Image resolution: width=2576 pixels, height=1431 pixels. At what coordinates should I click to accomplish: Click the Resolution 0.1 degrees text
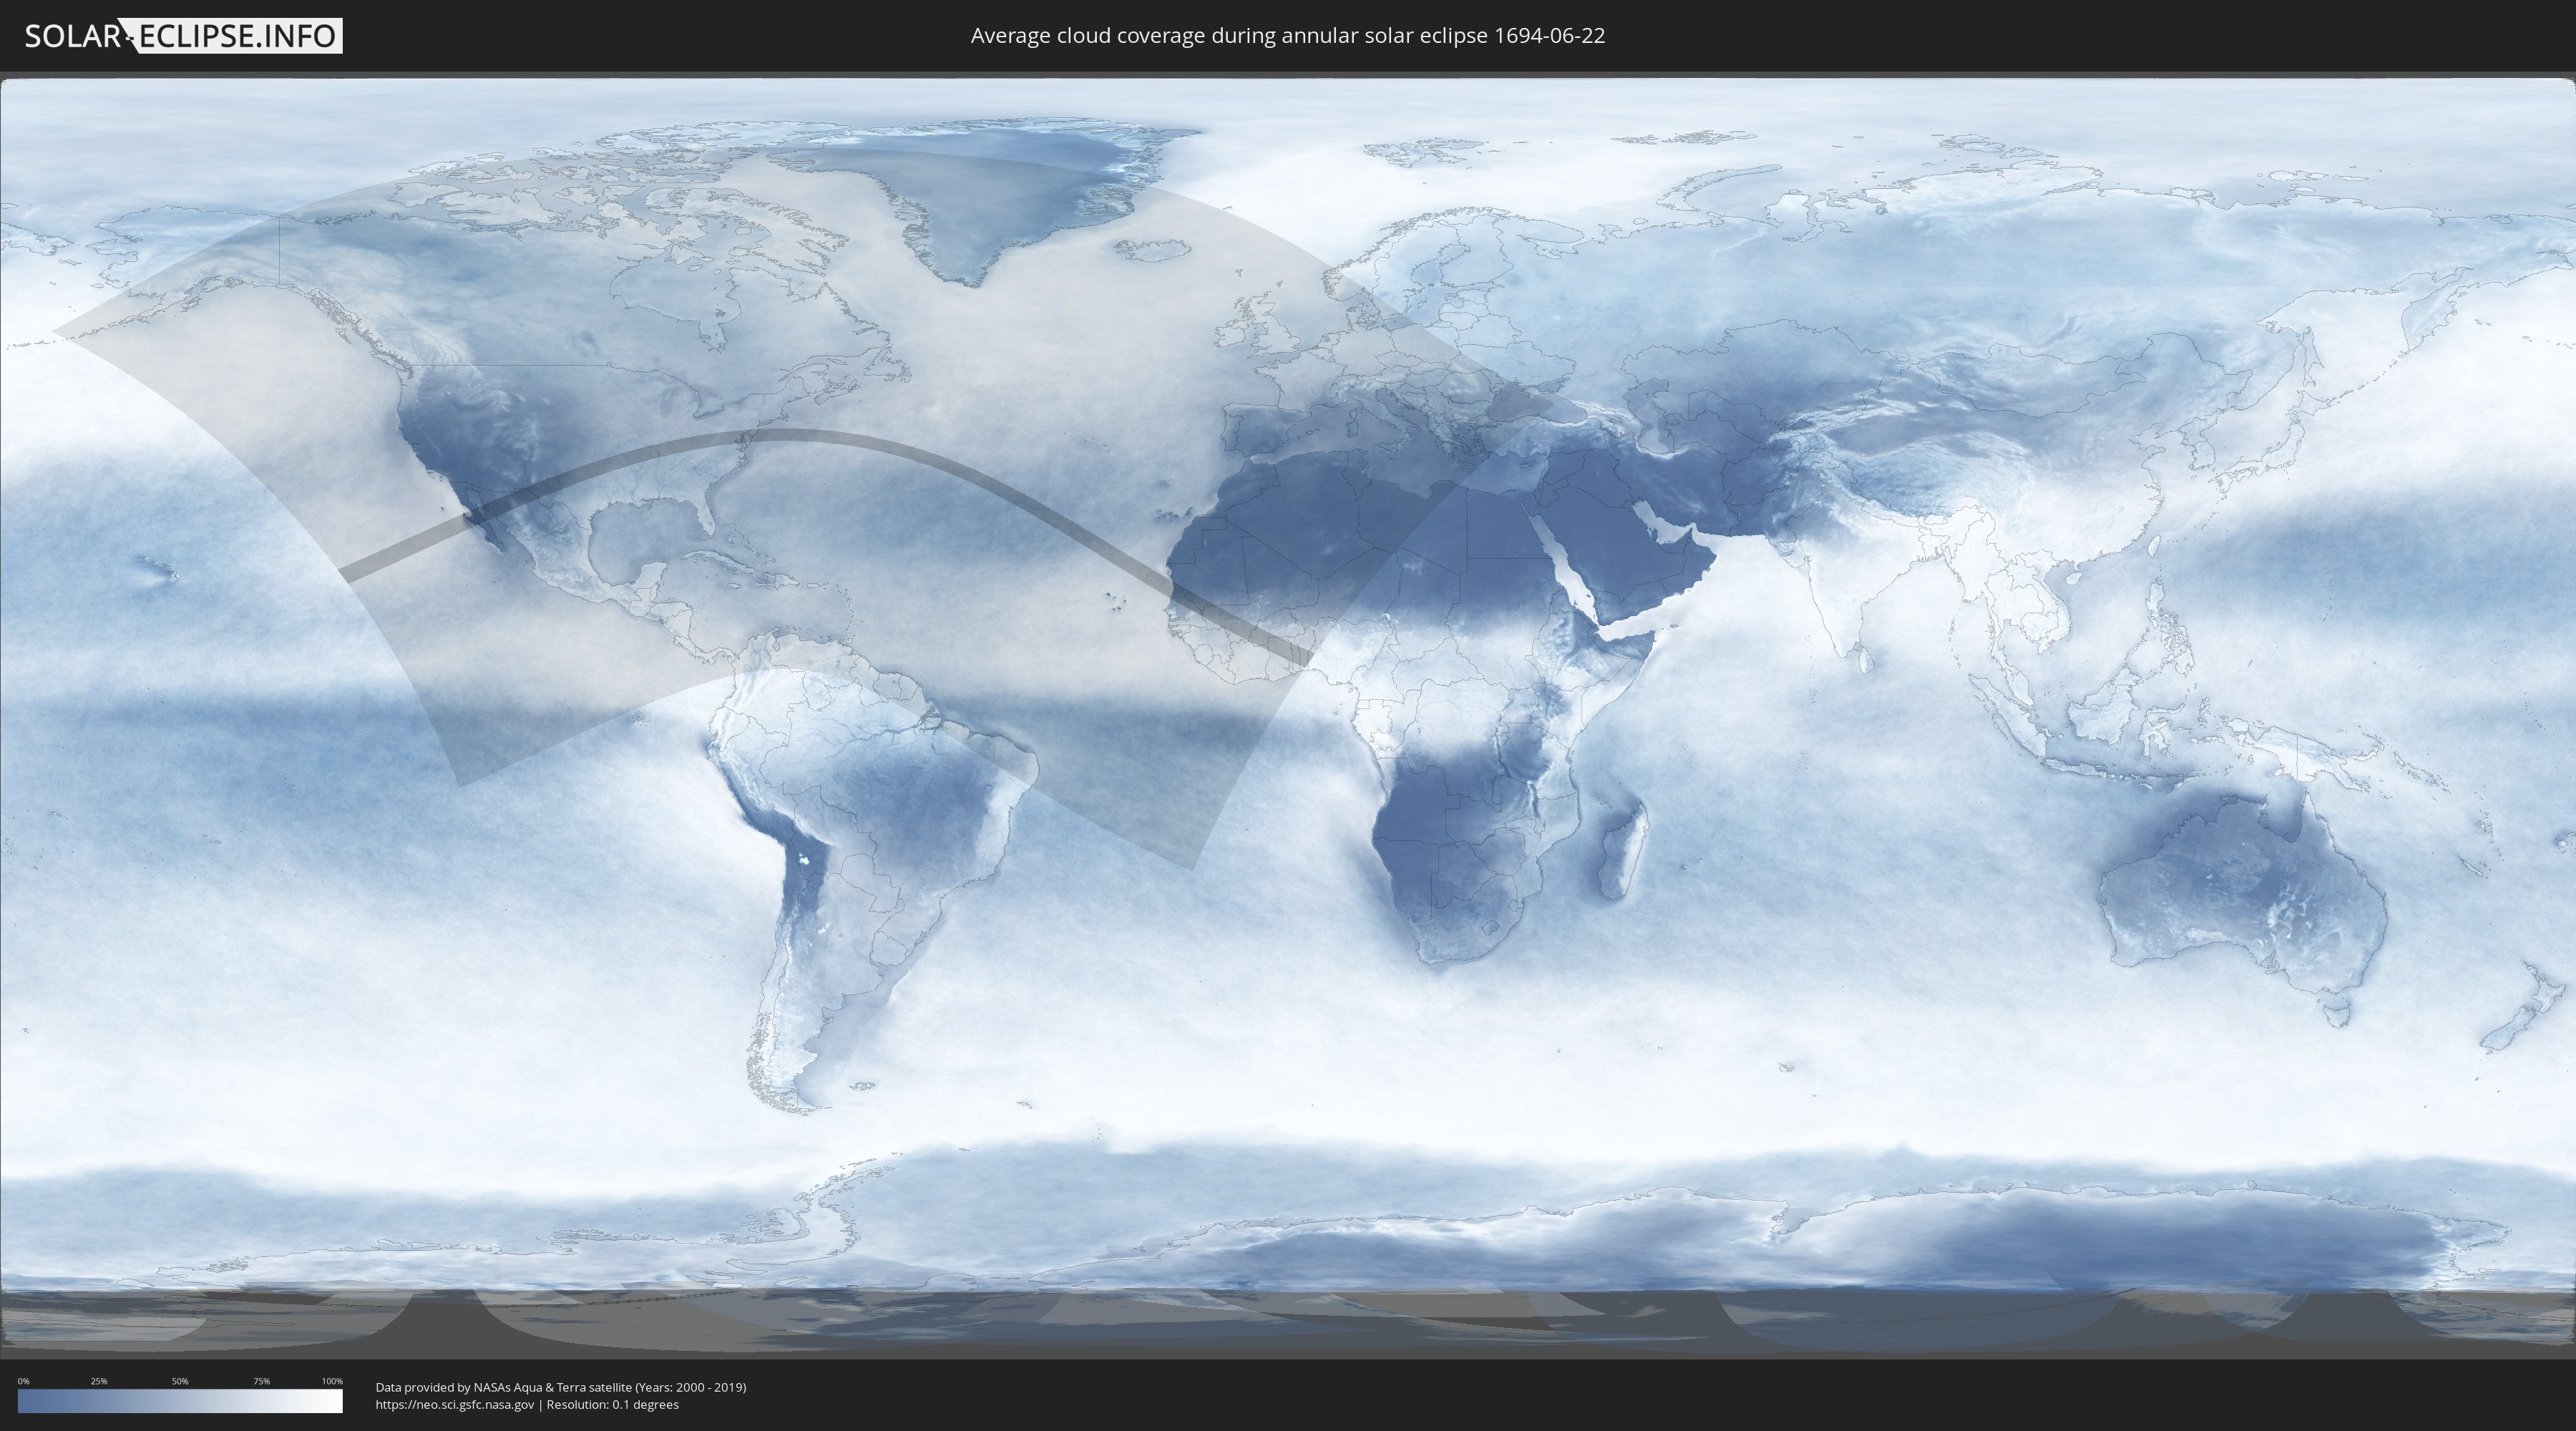click(x=612, y=1404)
